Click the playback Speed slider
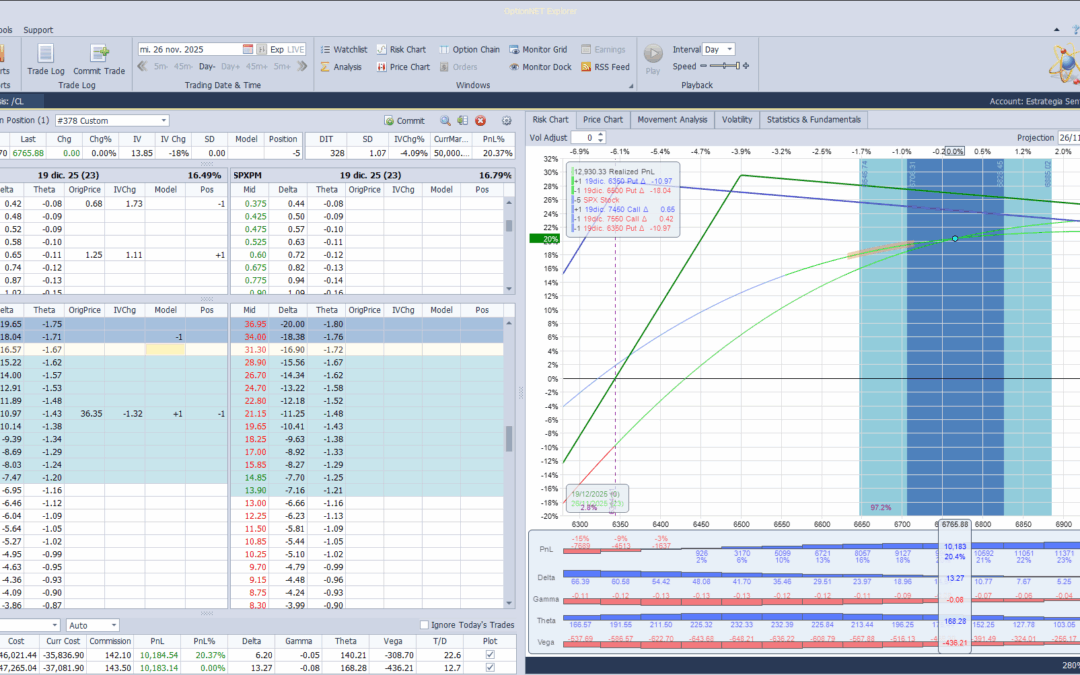The width and height of the screenshot is (1080, 675). click(x=725, y=66)
